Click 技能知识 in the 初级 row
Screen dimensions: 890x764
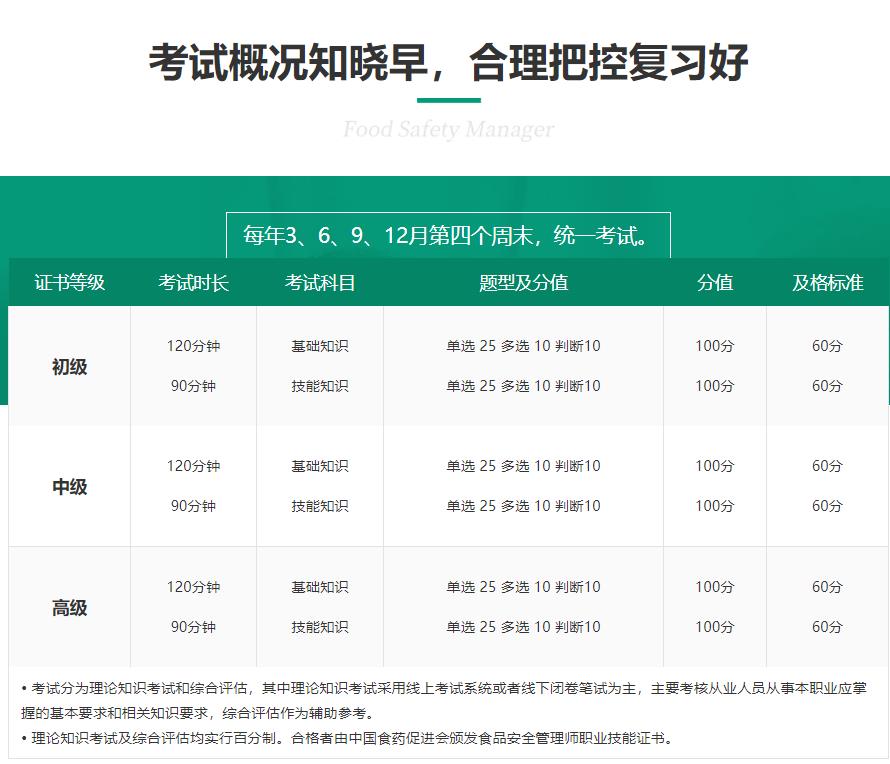[x=320, y=385]
